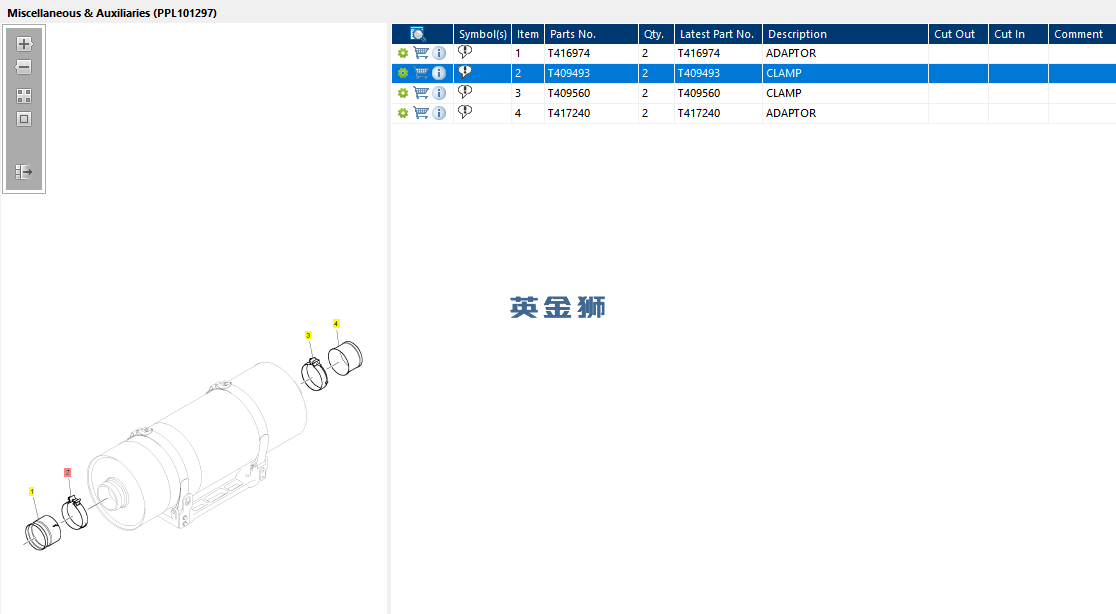The image size is (1116, 614).
Task: Click the four-squares grid view icon
Action: point(23,96)
